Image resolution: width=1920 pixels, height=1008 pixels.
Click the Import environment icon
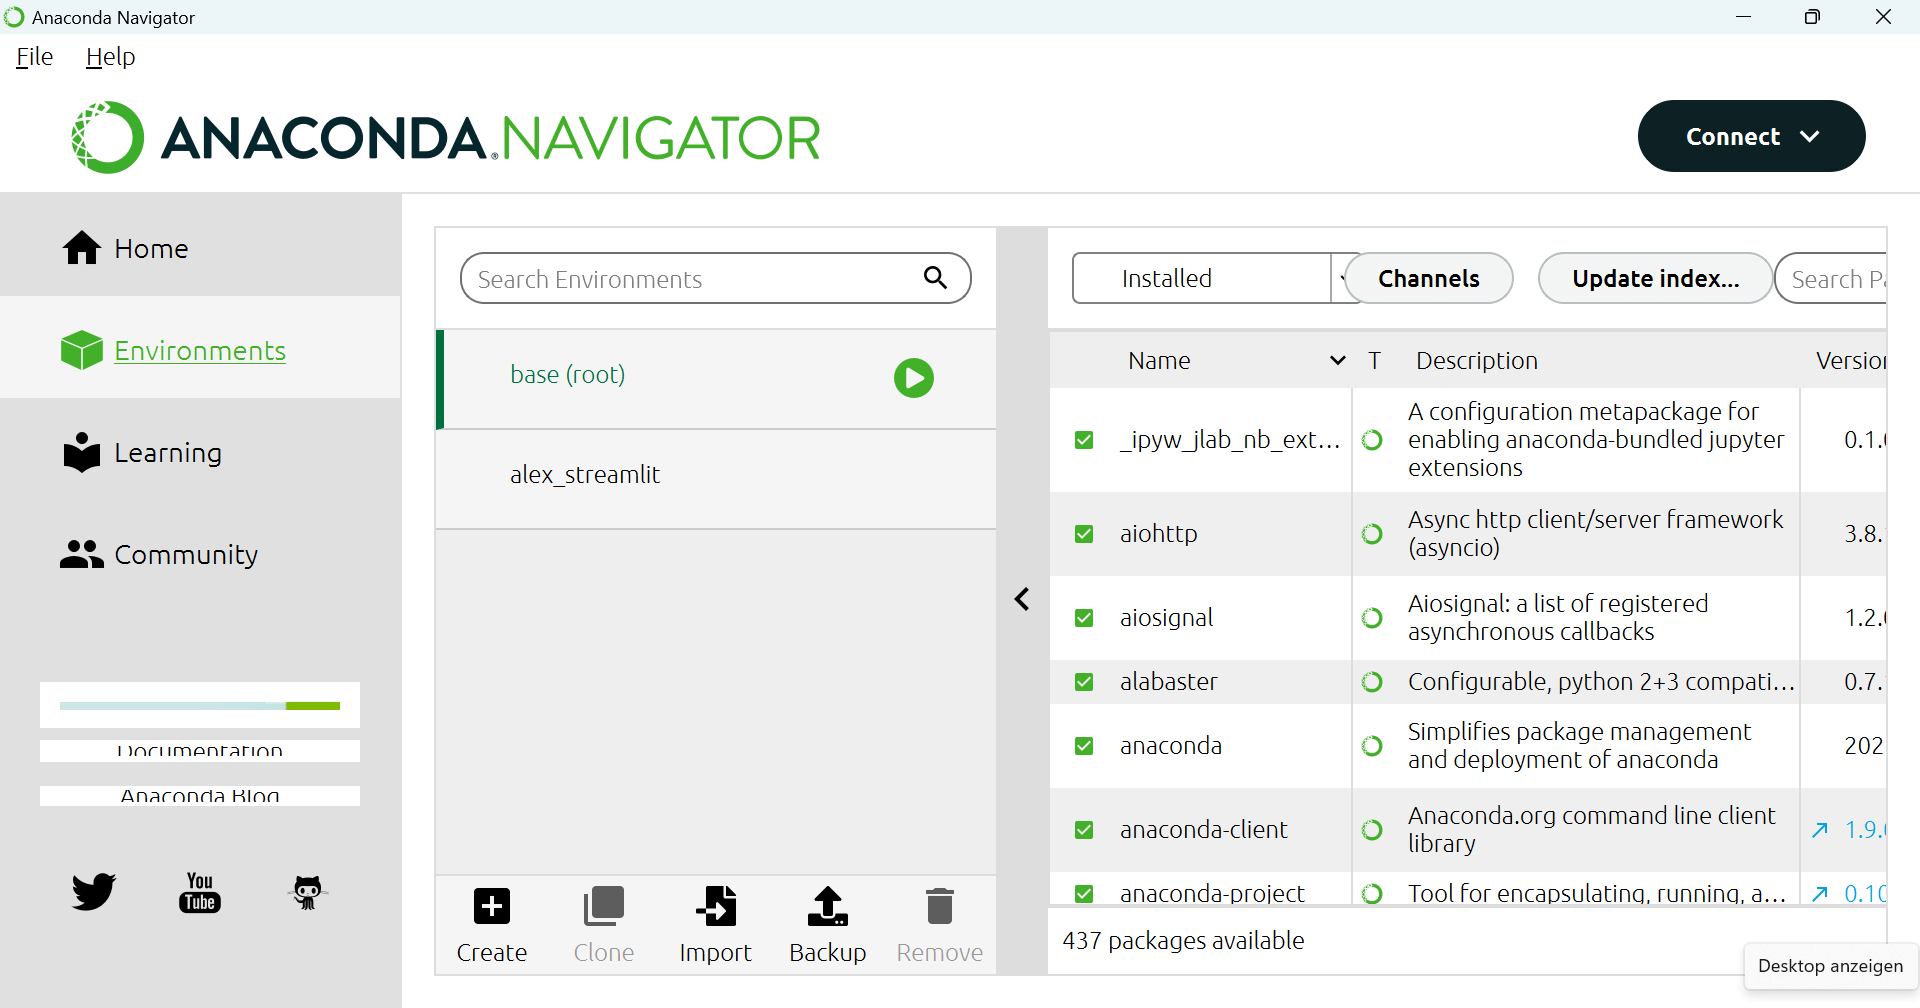pos(715,907)
